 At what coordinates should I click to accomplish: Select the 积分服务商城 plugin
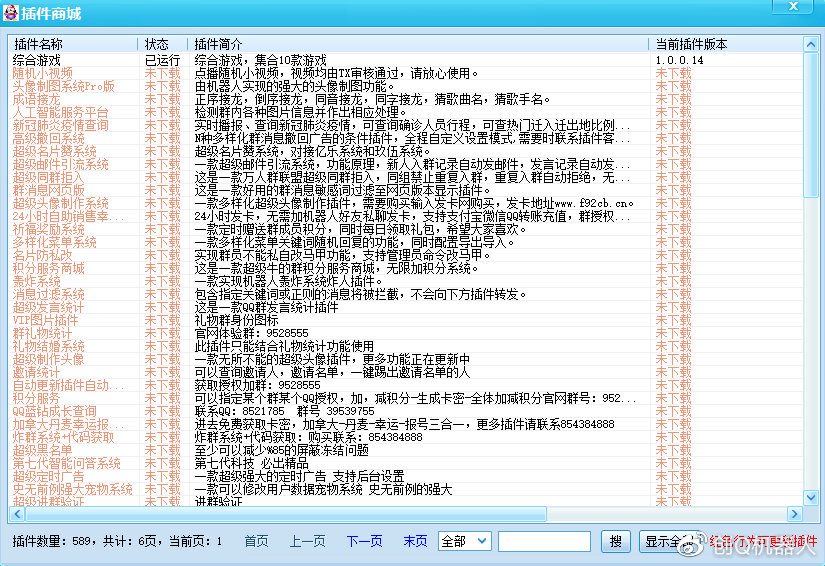(x=48, y=268)
